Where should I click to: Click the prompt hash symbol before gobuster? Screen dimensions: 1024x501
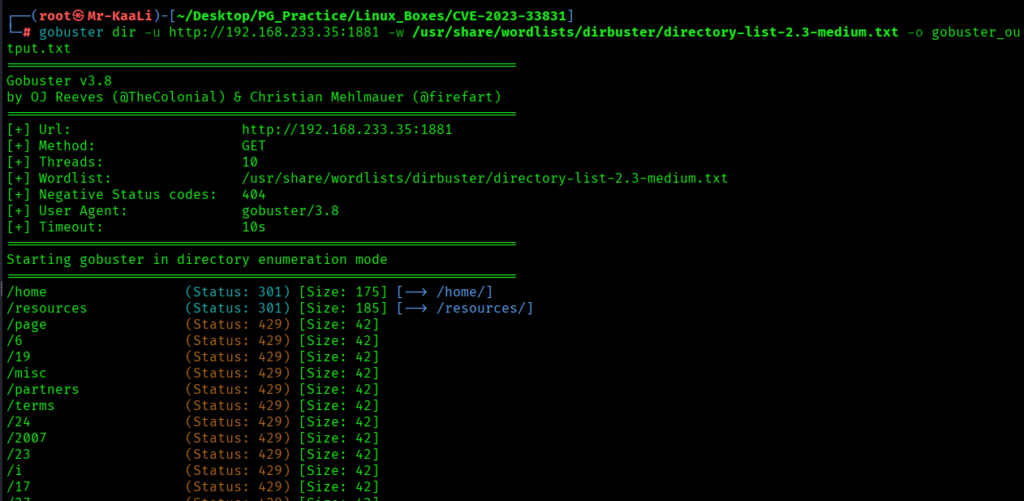pyautogui.click(x=27, y=31)
